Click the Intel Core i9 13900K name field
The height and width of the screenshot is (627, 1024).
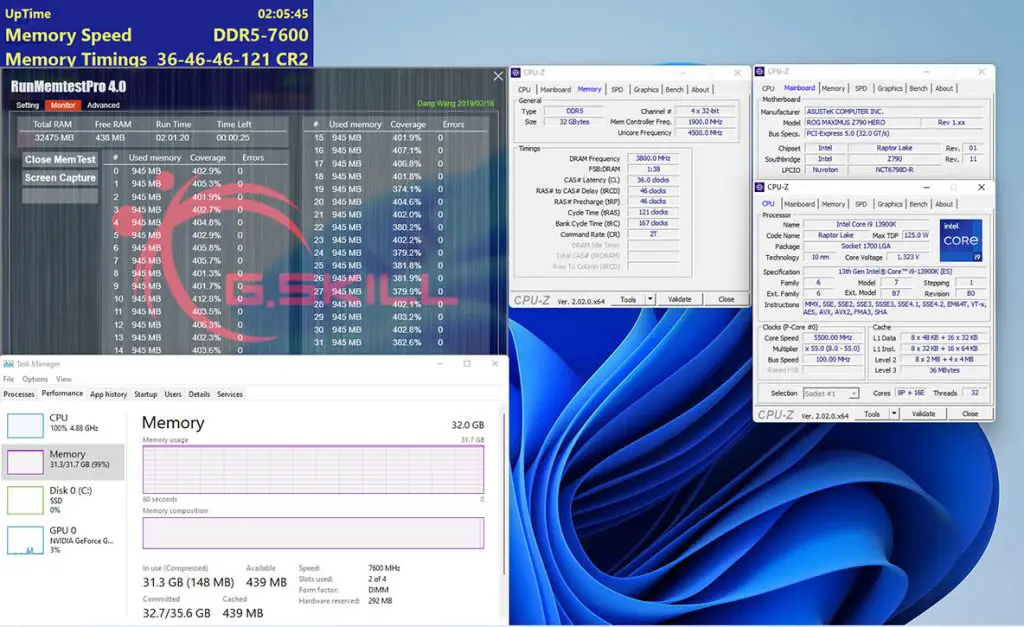click(867, 224)
